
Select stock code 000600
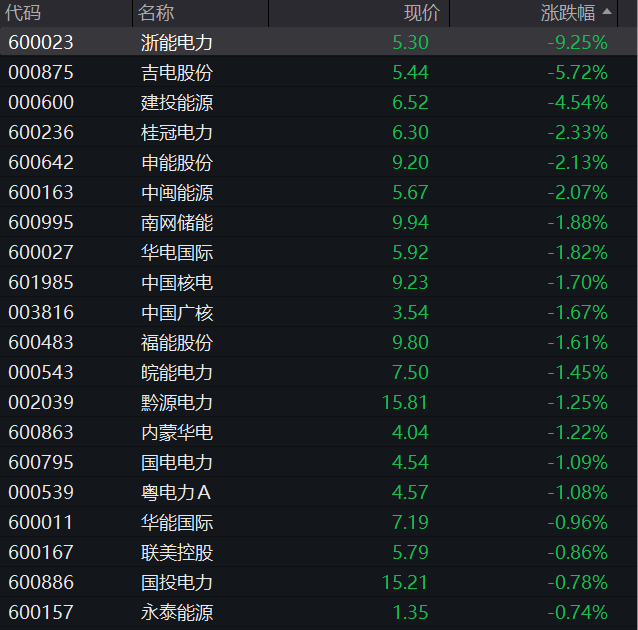(x=41, y=102)
